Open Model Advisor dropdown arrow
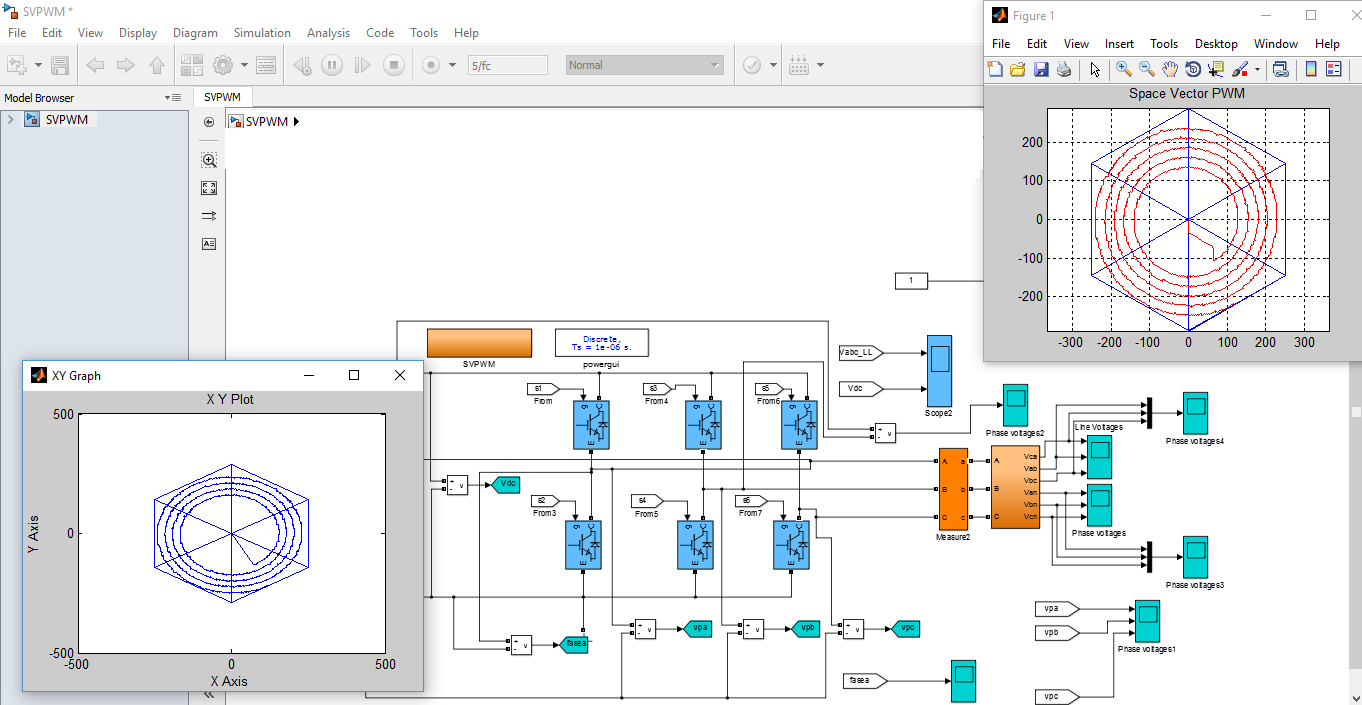Screen dimensions: 1362x705 click(773, 65)
